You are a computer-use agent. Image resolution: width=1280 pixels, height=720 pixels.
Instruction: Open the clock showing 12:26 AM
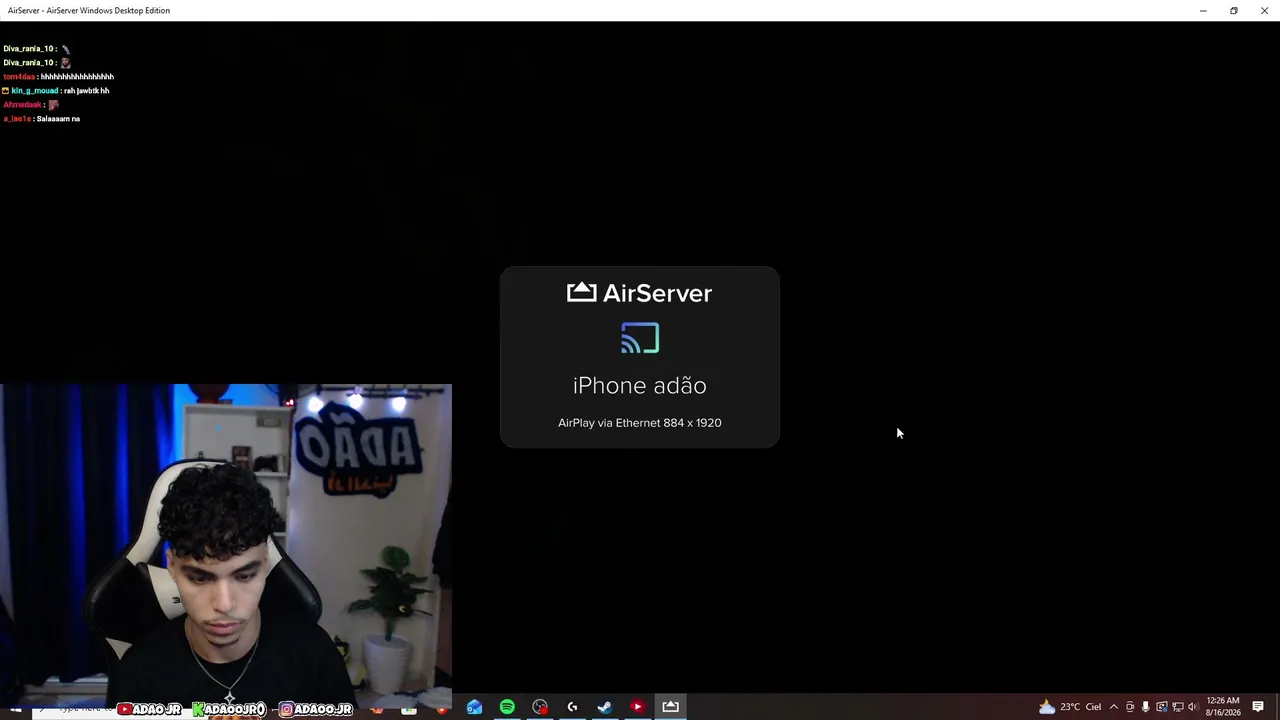(1223, 707)
